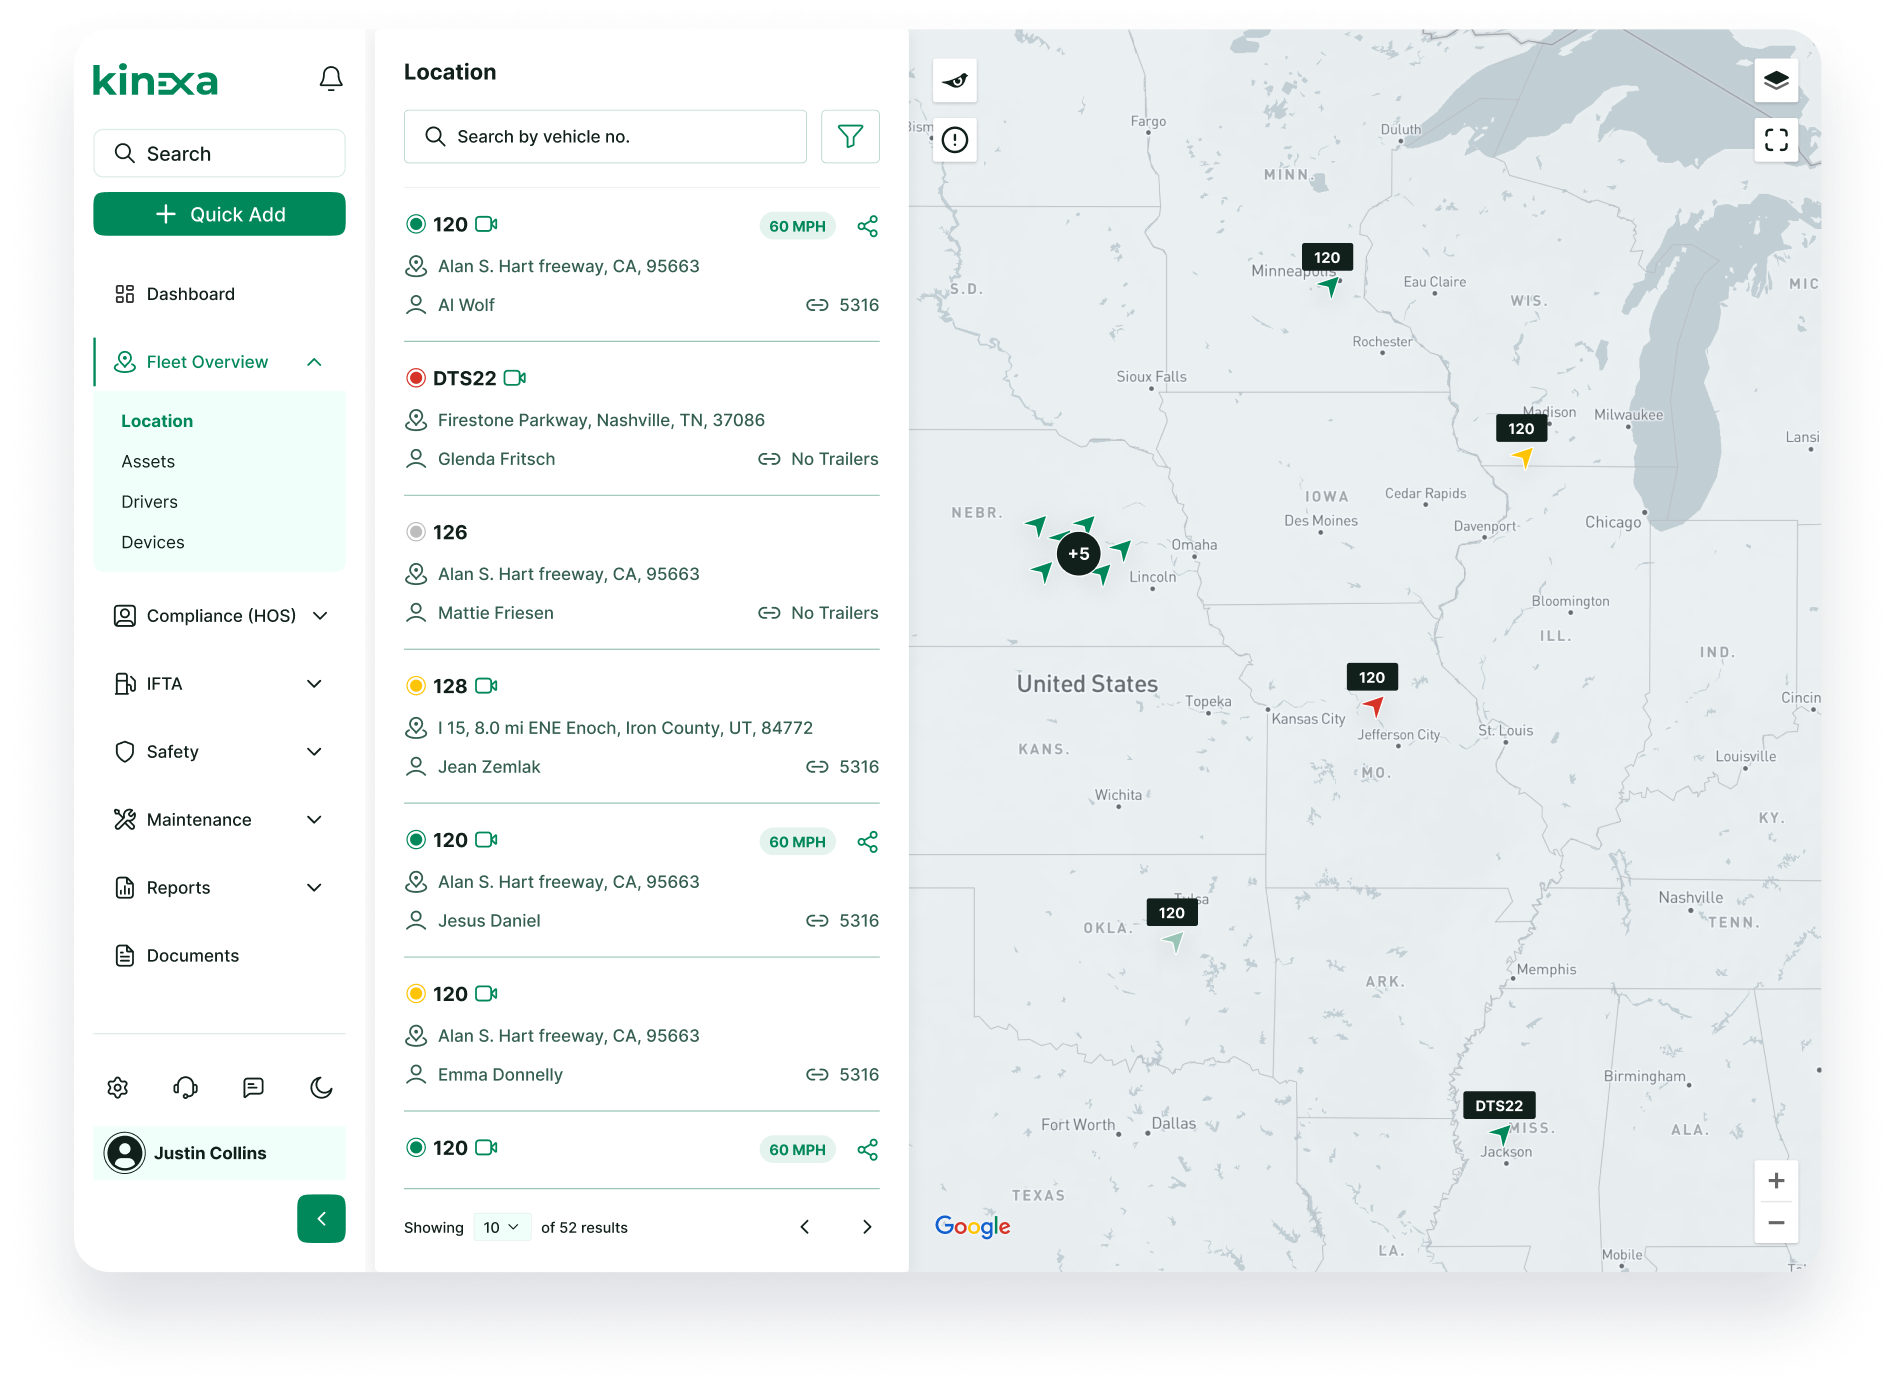Enable dark mode with the moon icon
The width and height of the screenshot is (1895, 1390).
click(x=320, y=1087)
